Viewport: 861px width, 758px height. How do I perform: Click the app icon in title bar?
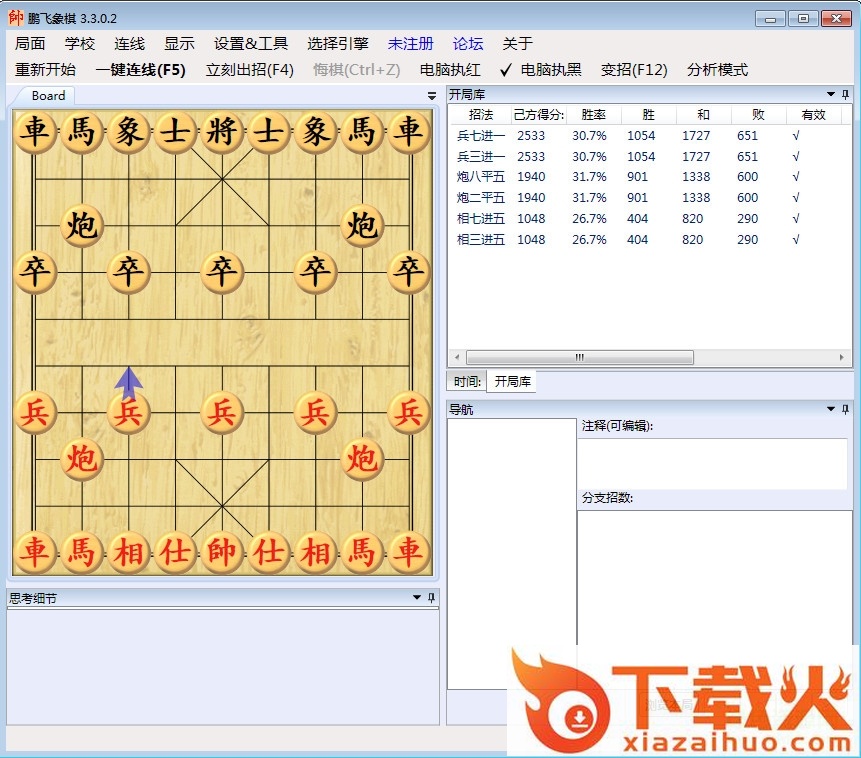pos(15,18)
